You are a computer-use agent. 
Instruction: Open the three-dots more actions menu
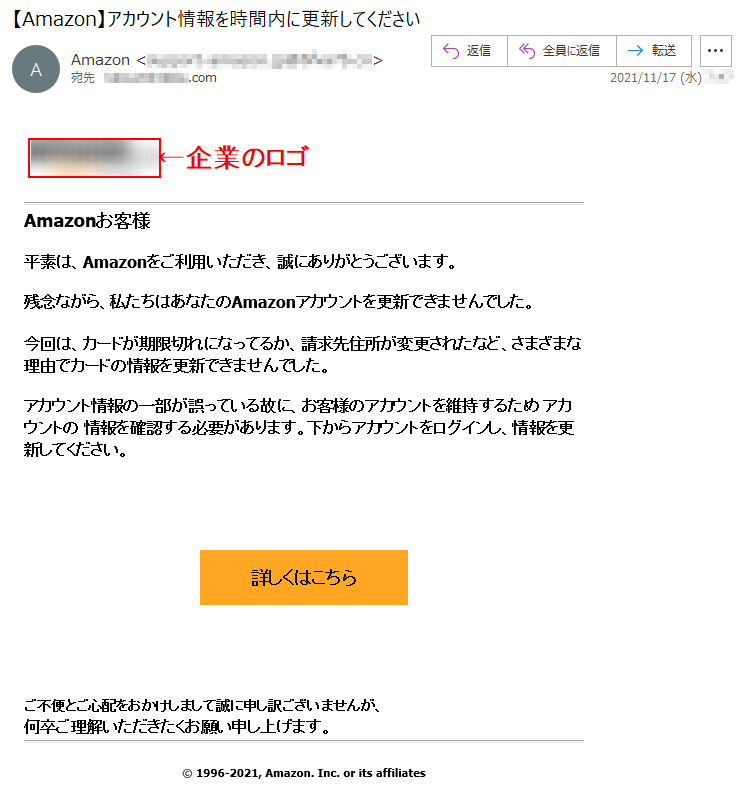click(715, 51)
